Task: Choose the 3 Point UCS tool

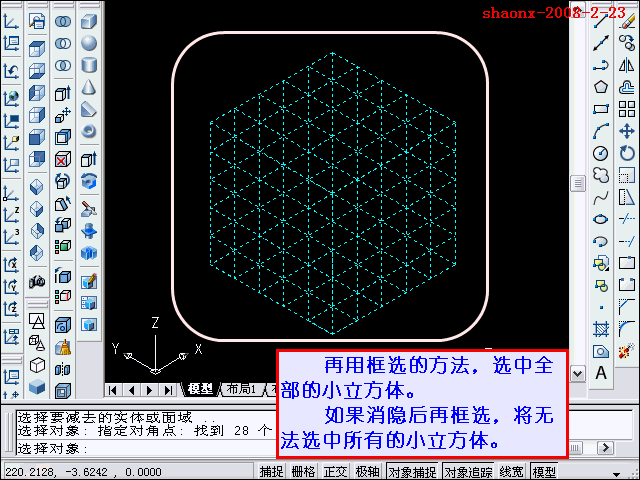Action: coord(11,238)
